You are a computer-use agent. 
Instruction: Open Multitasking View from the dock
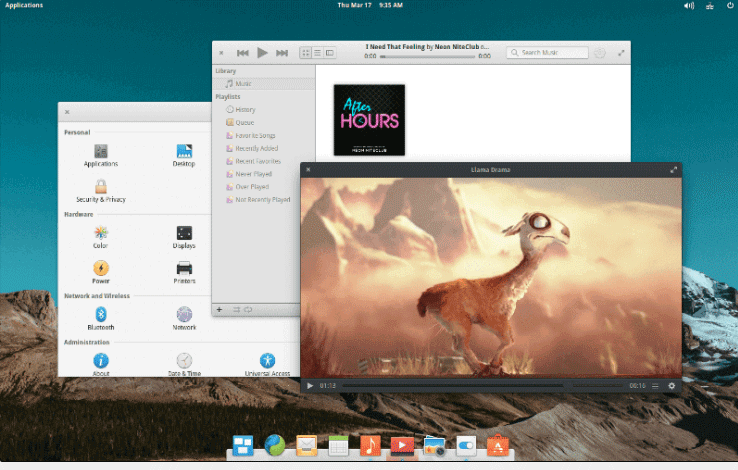243,446
